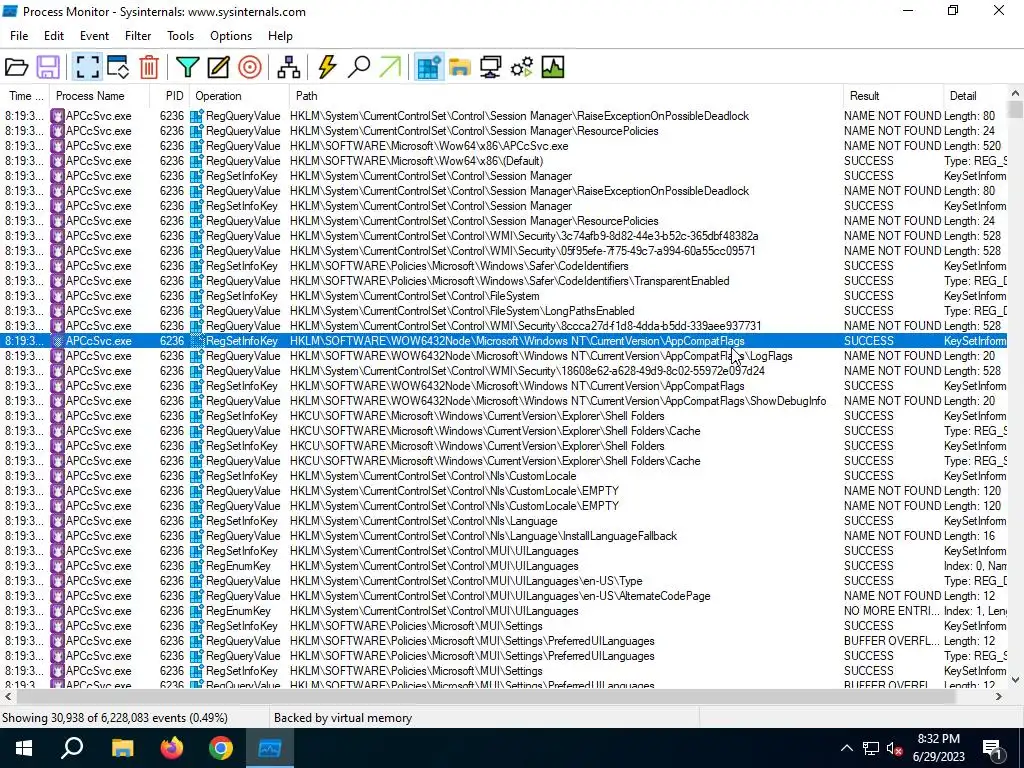Open Find using the magnifier toolbar icon
The width and height of the screenshot is (1024, 768).
pos(359,67)
